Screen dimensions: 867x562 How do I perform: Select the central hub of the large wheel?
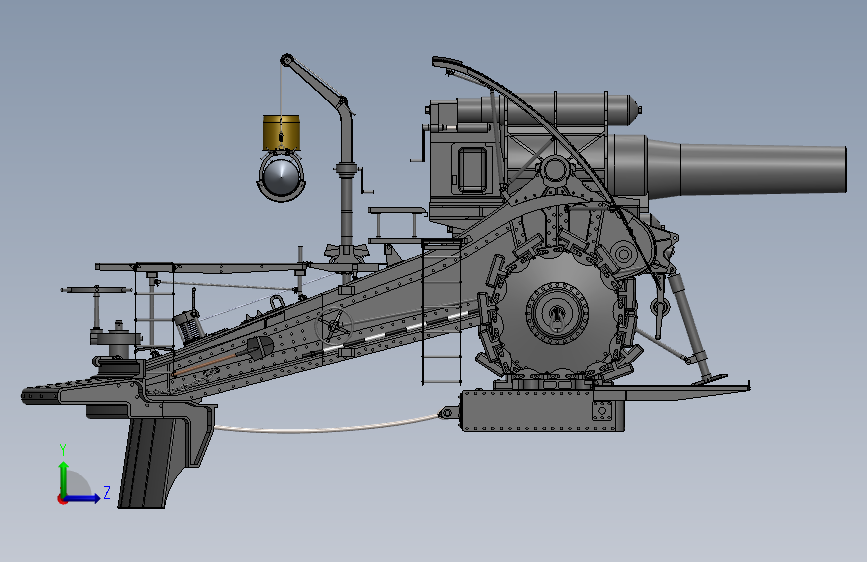click(x=557, y=313)
